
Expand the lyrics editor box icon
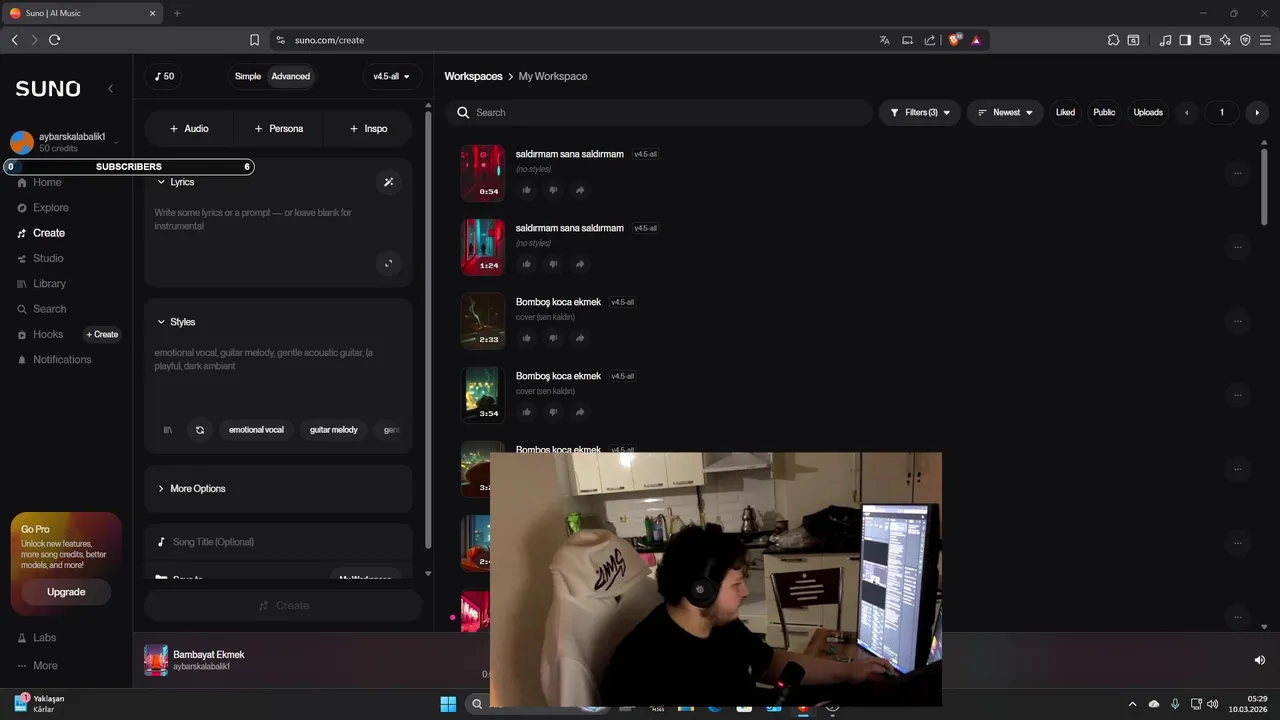click(388, 264)
